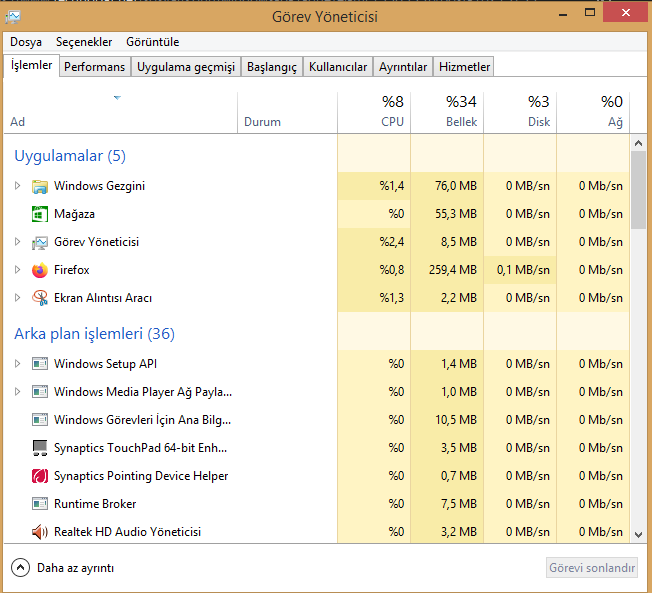Click Firefox memory value 259,4 MB
This screenshot has width=652, height=593.
pyautogui.click(x=453, y=270)
